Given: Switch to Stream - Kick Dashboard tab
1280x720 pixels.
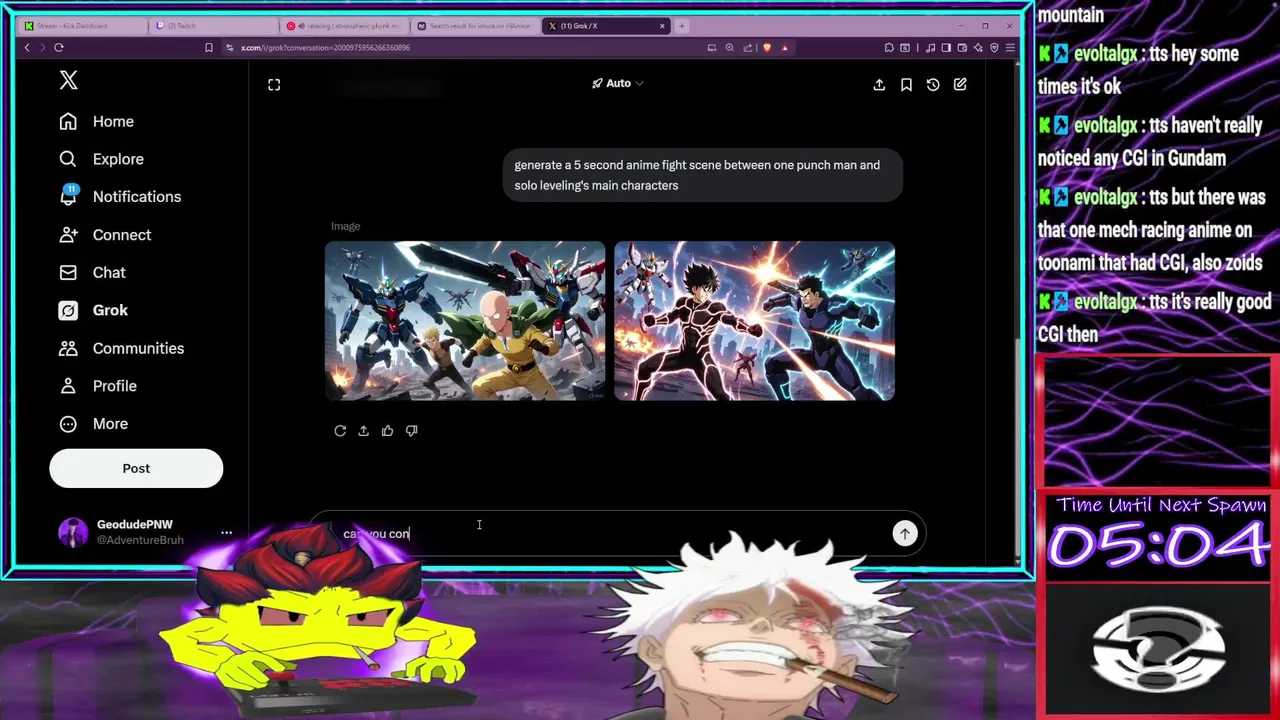Looking at the screenshot, I should 82,26.
